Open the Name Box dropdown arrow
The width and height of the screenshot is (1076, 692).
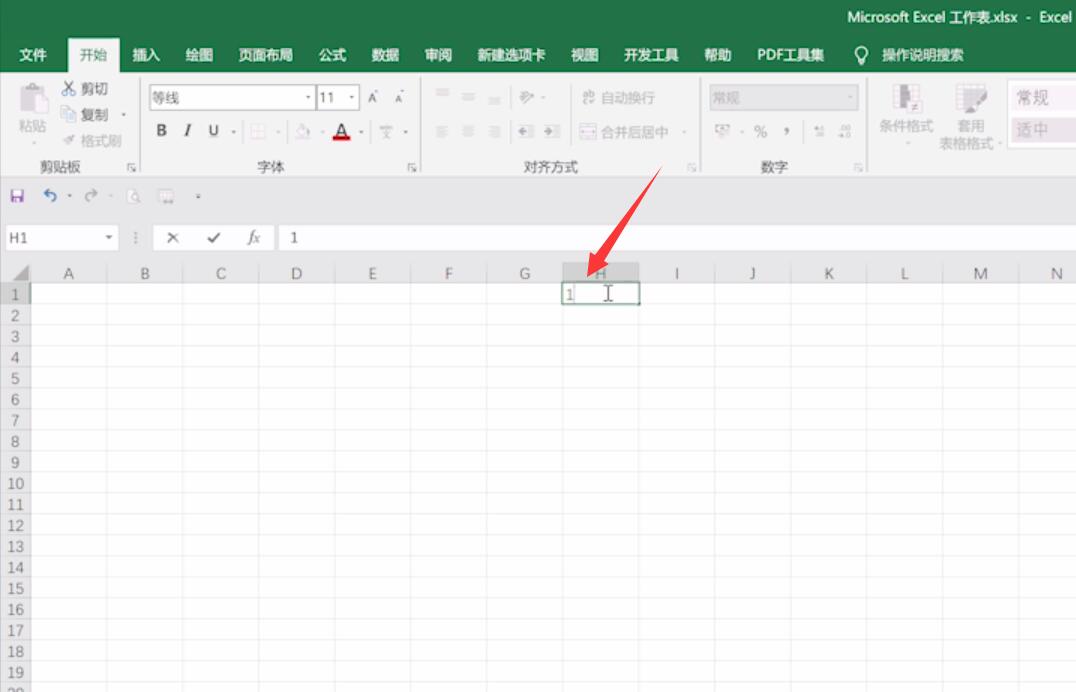tap(109, 238)
